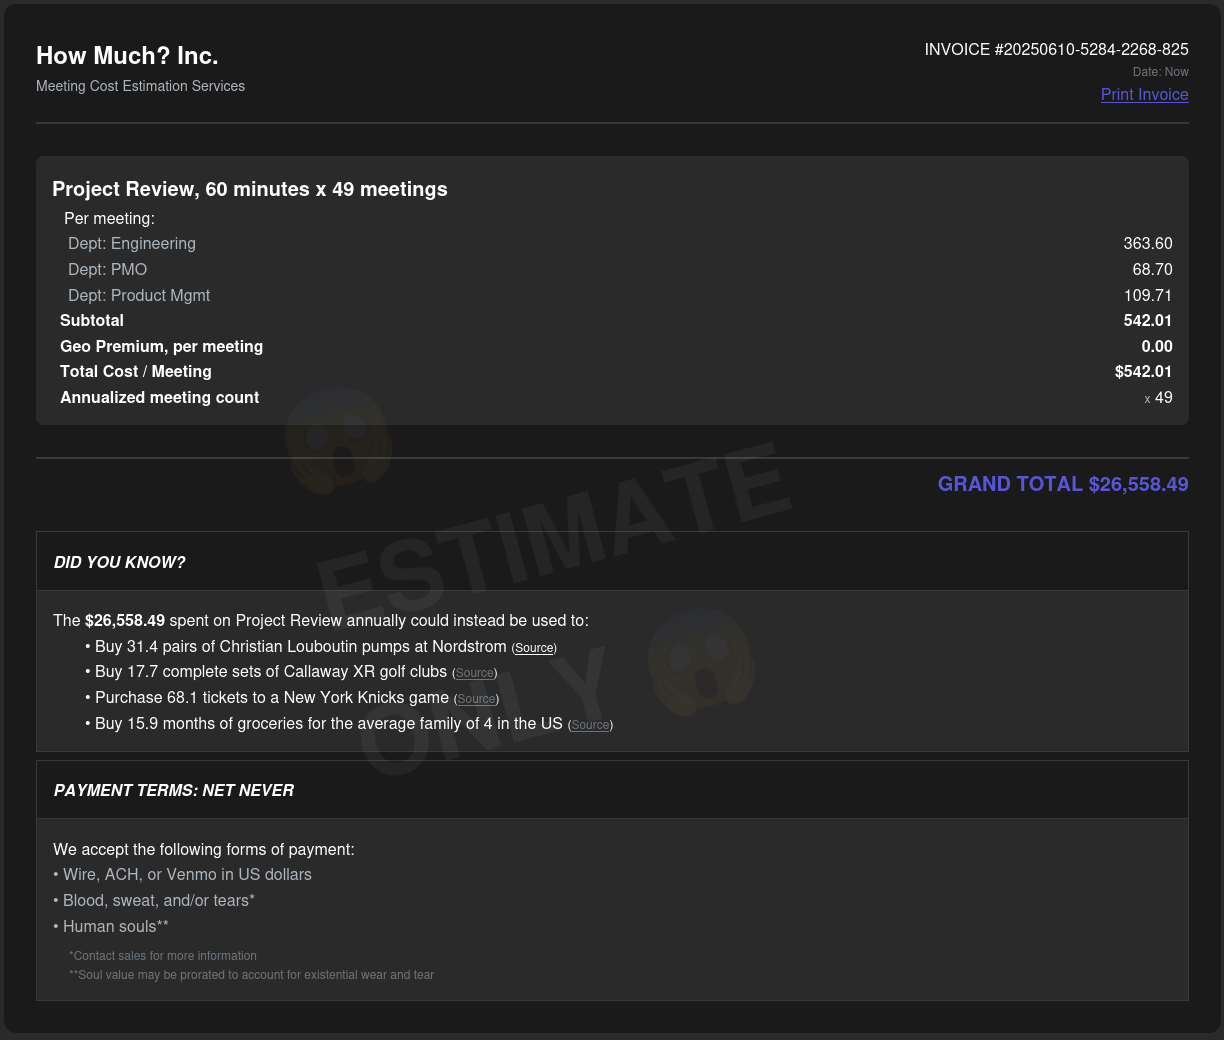Click the invoice number text
Viewport: 1224px width, 1040px height.
tap(1056, 50)
